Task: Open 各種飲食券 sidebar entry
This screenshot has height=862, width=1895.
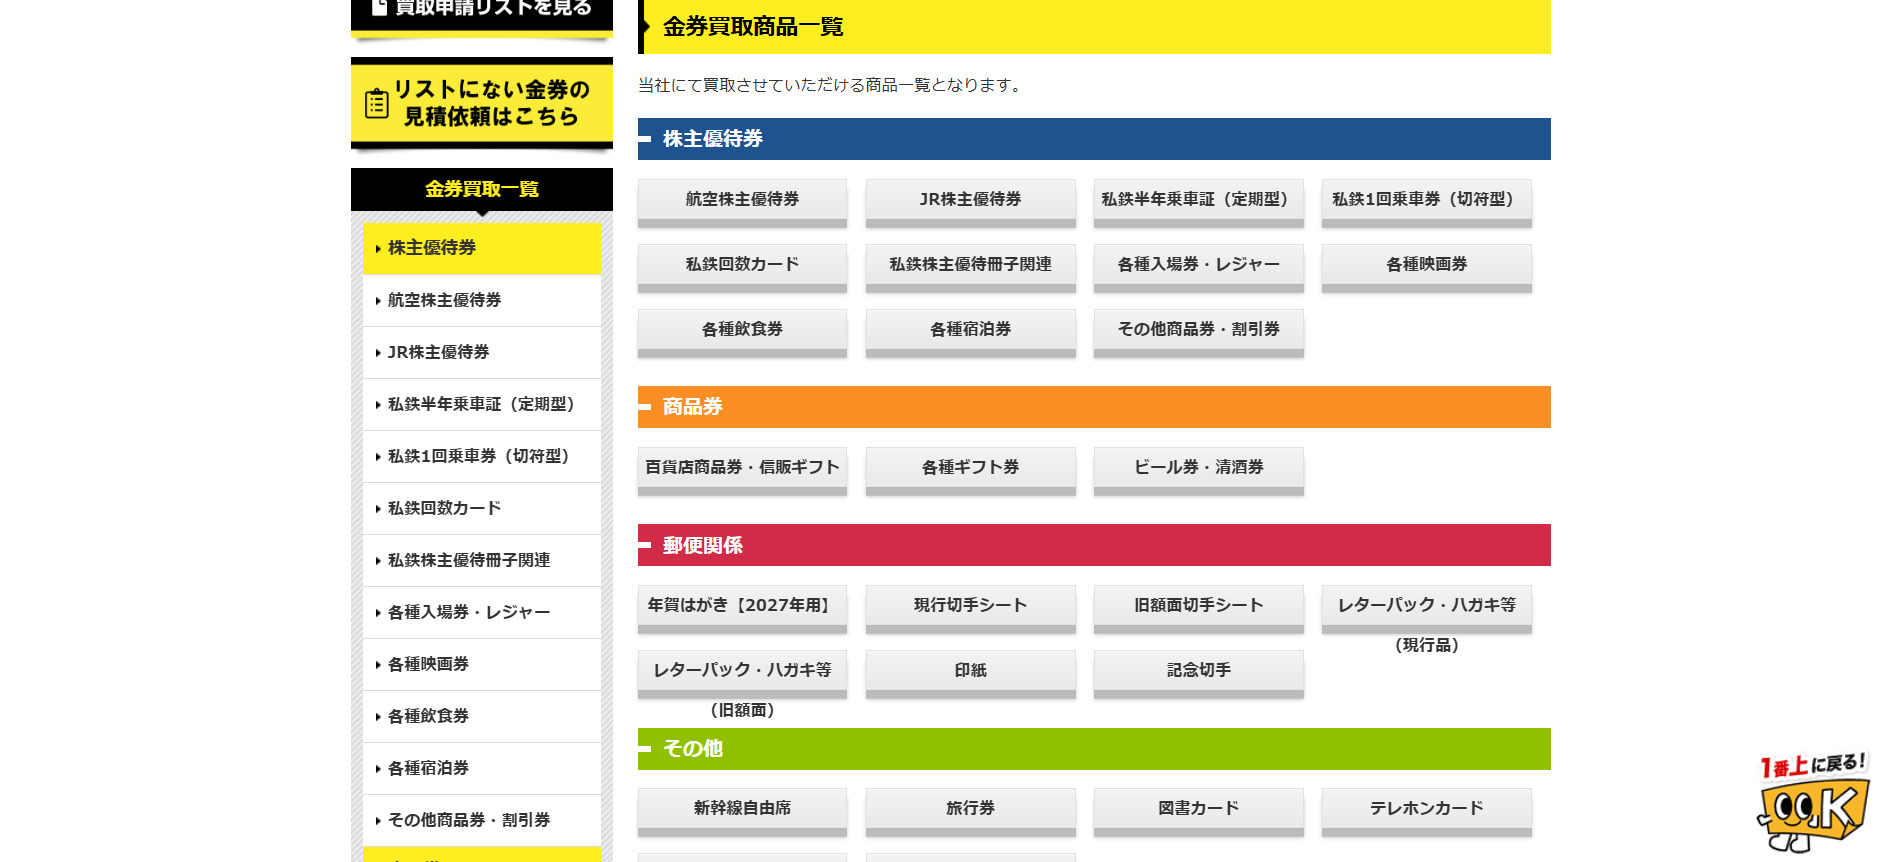Action: (482, 716)
